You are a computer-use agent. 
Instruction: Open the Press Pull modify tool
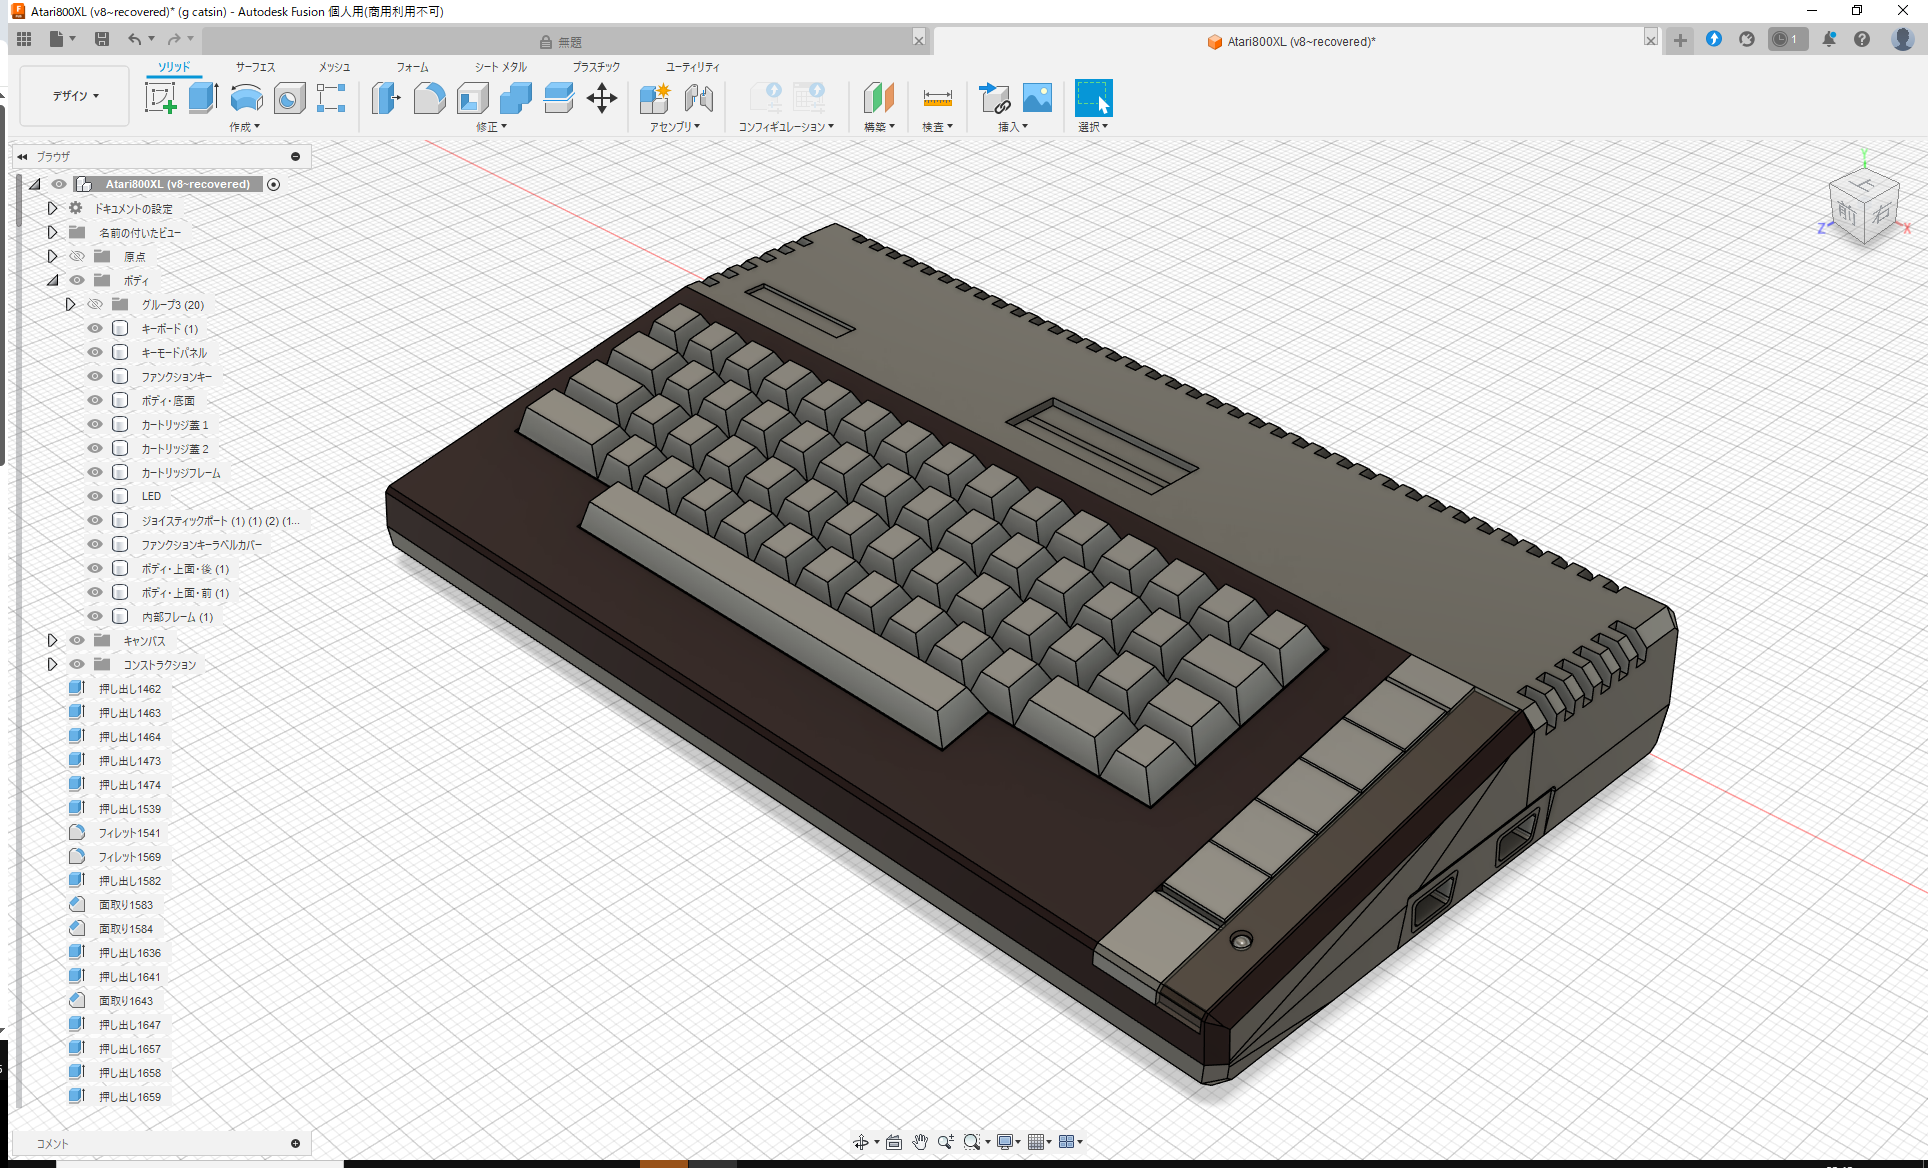[x=385, y=98]
